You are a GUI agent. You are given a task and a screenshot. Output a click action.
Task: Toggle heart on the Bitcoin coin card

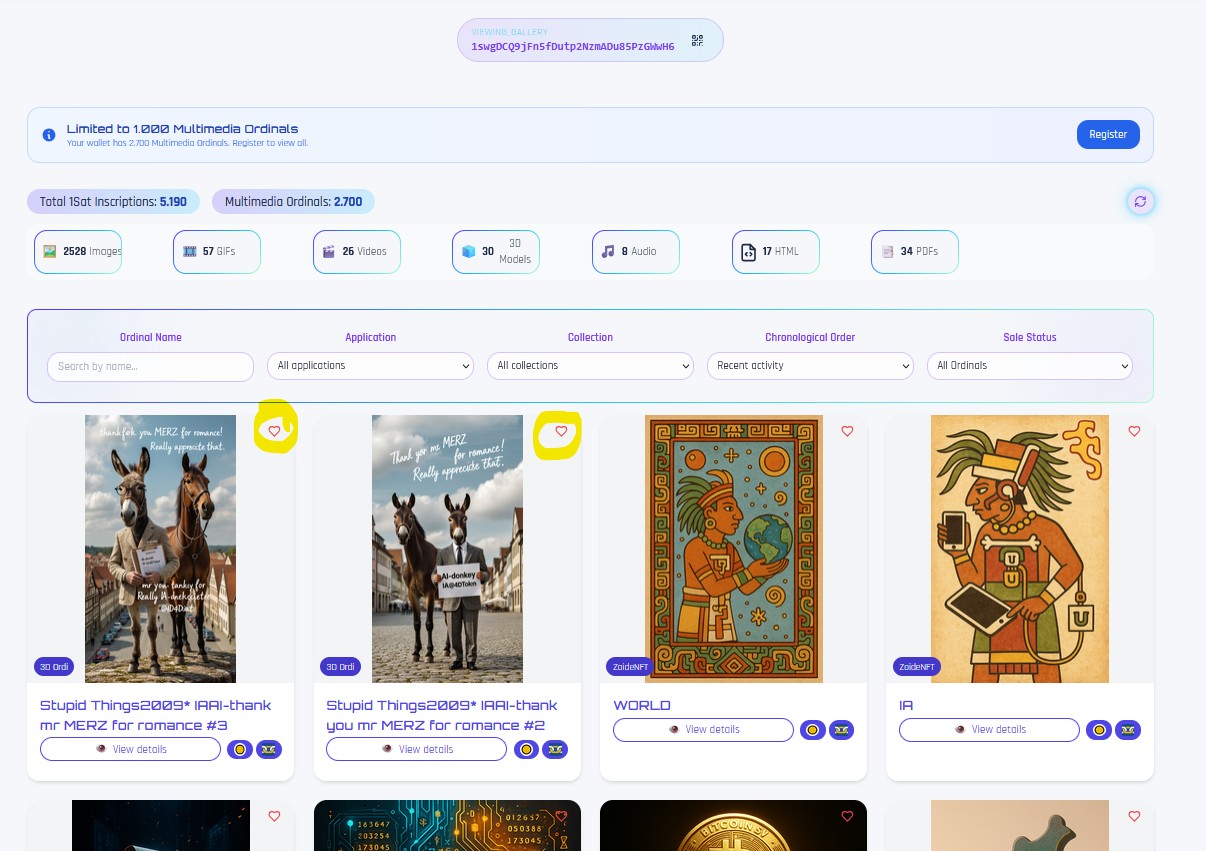click(x=847, y=816)
